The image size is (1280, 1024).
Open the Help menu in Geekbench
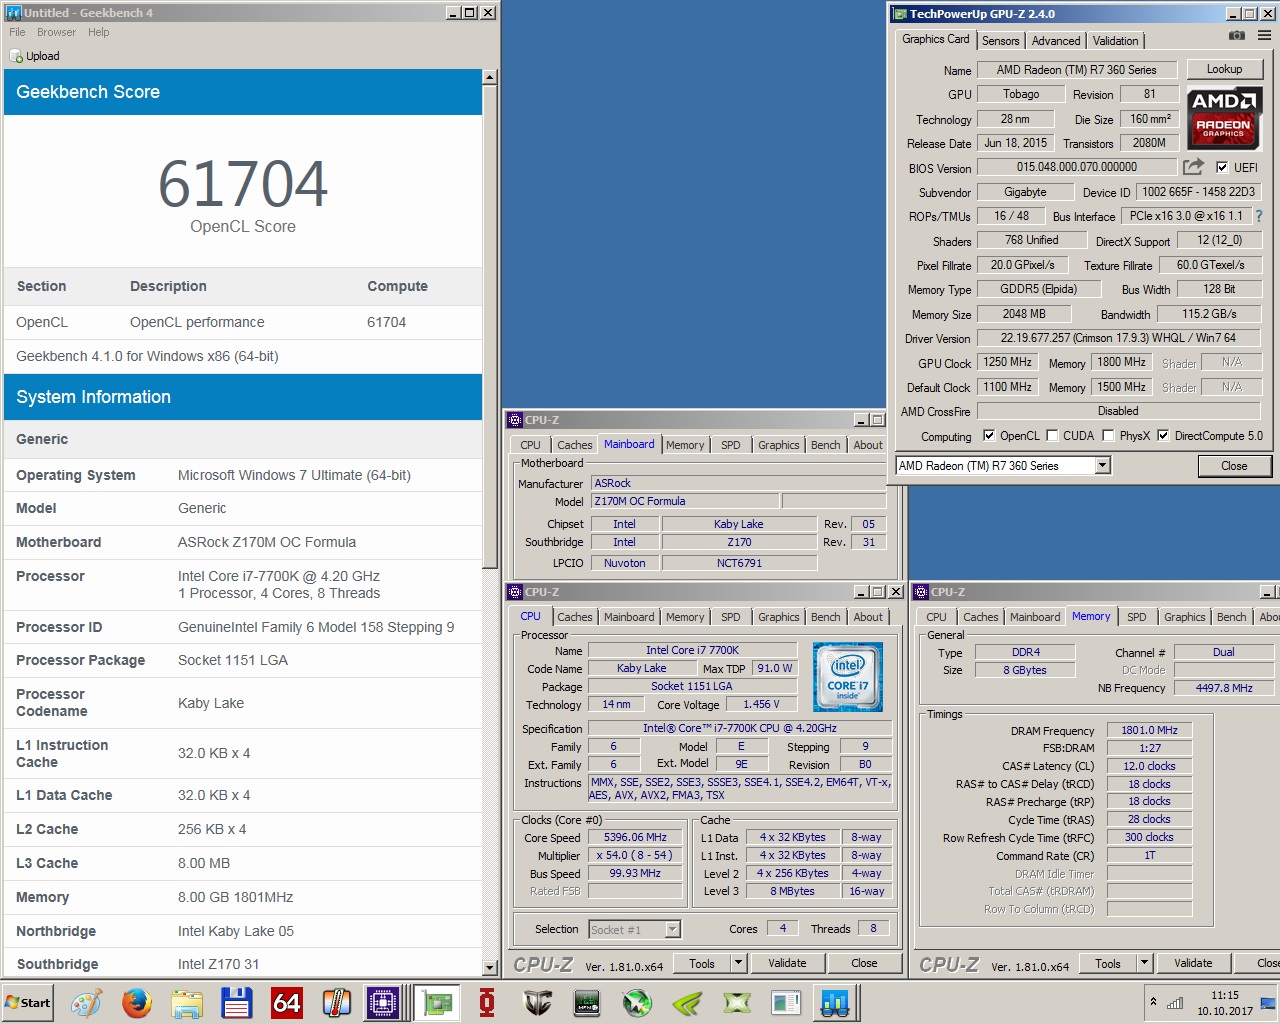tap(98, 32)
